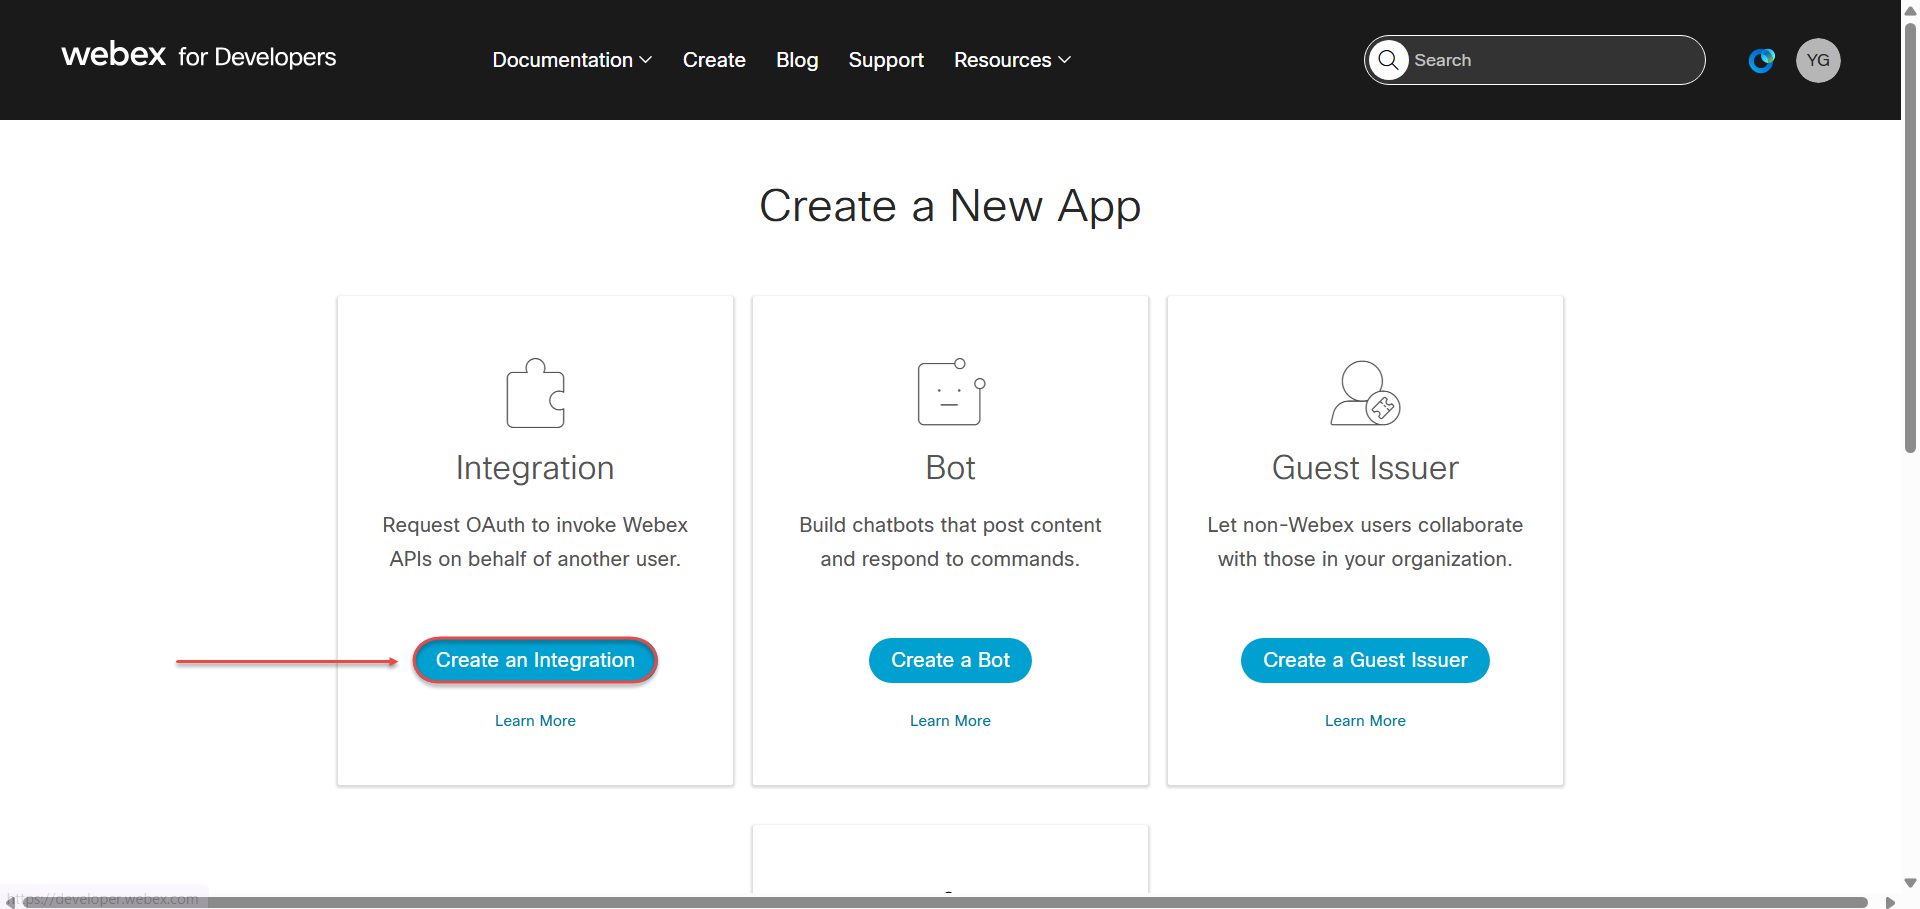Image resolution: width=1920 pixels, height=909 pixels.
Task: Click the vertical scrollbar down arrow
Action: pyautogui.click(x=1910, y=883)
